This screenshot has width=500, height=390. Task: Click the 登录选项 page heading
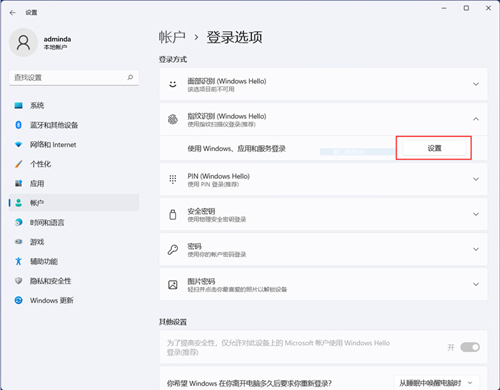coord(234,37)
